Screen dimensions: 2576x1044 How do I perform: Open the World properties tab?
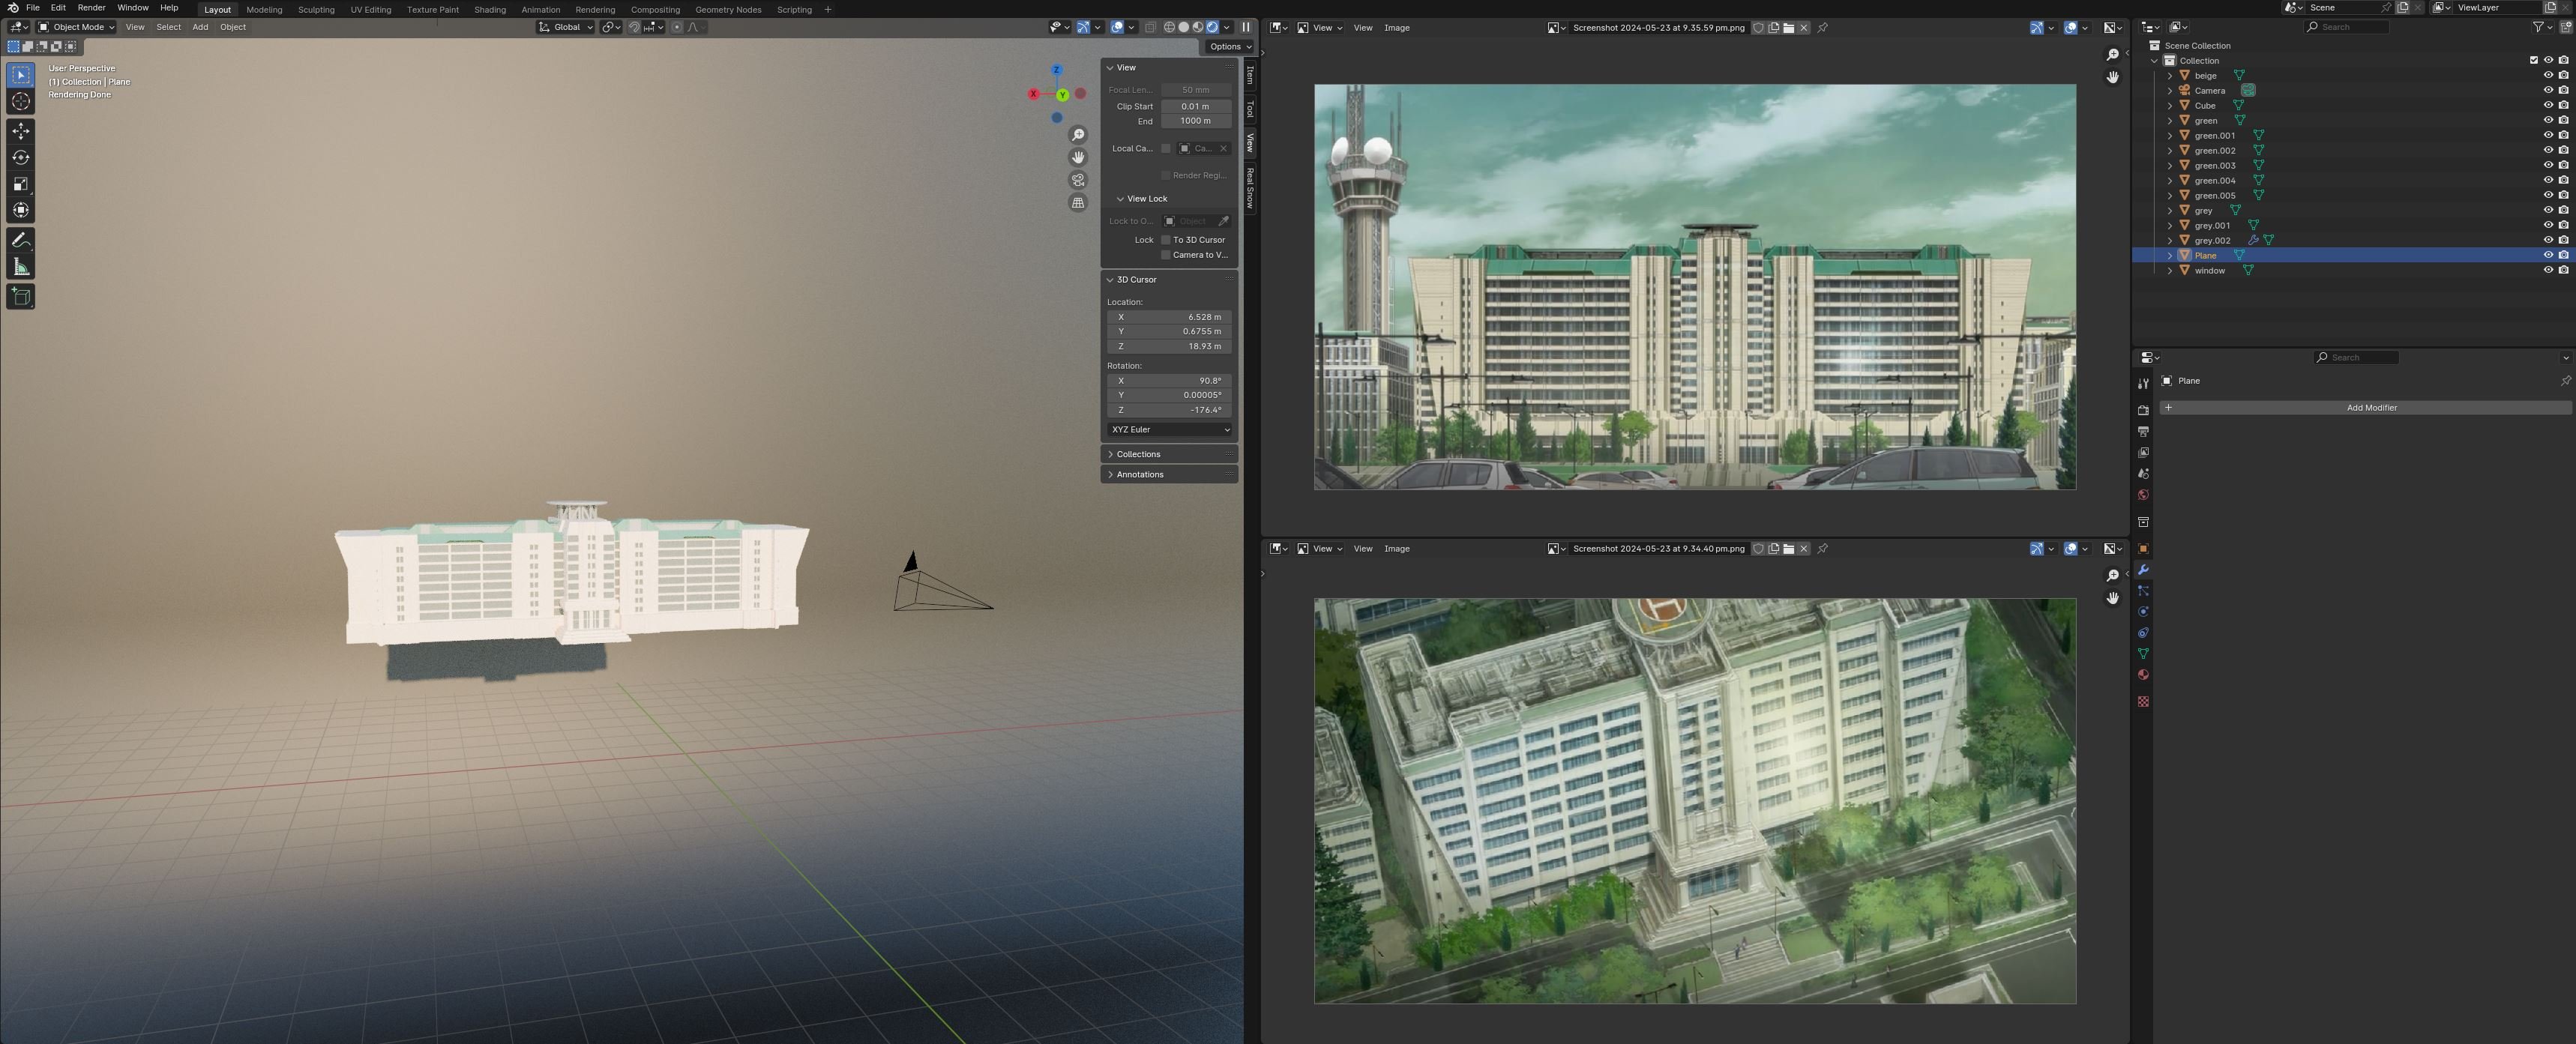[2143, 495]
